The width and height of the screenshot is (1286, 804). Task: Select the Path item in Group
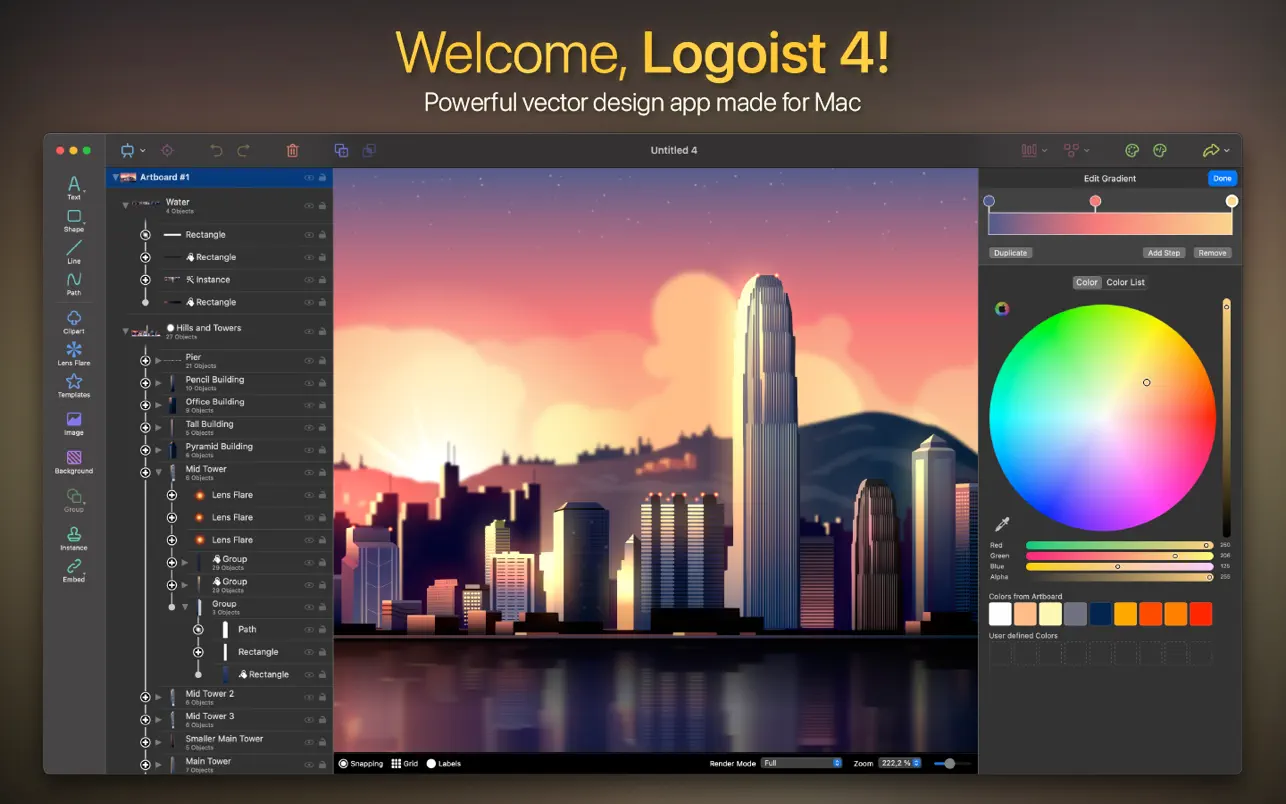click(219, 629)
